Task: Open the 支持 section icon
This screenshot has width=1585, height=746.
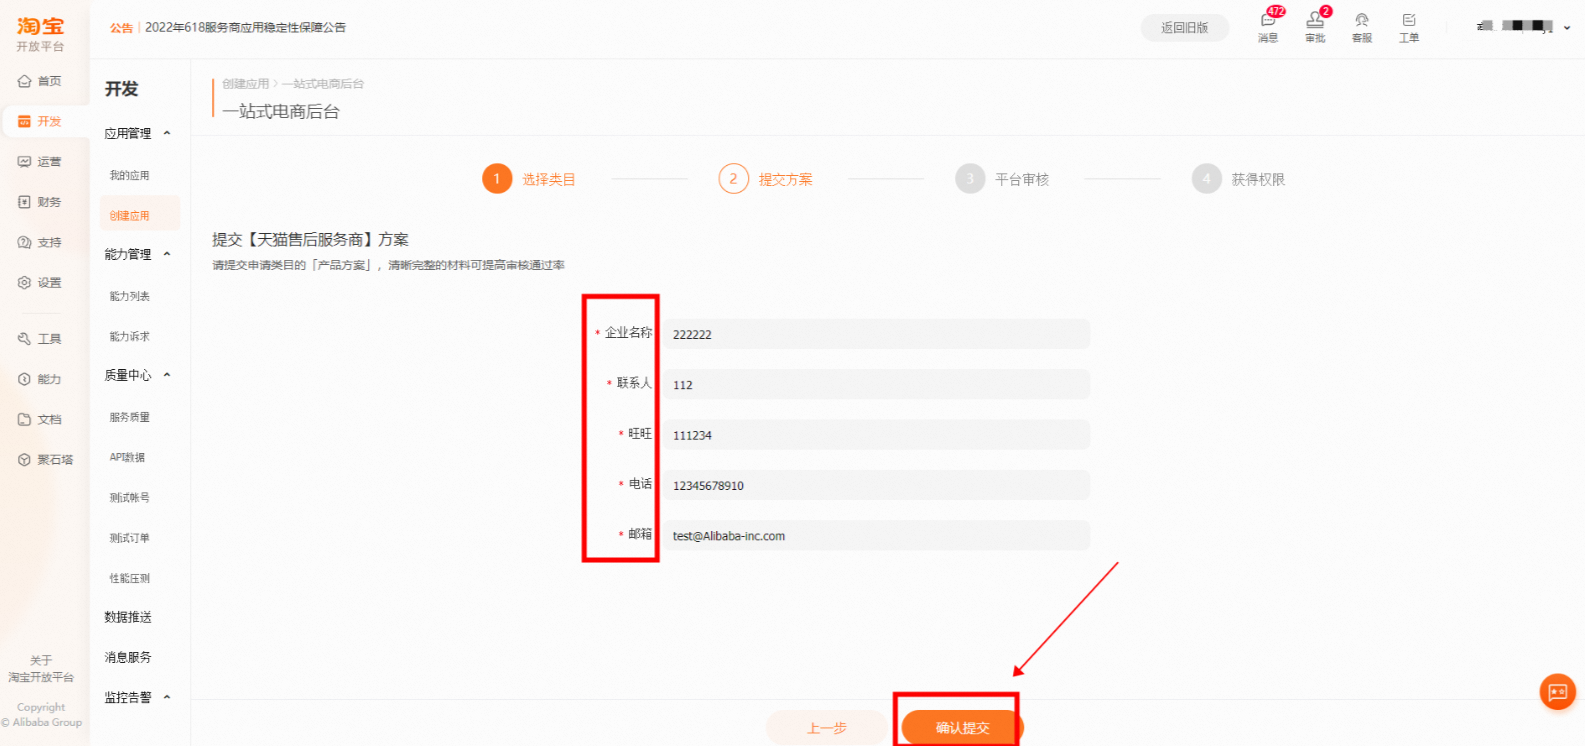Action: pos(24,242)
